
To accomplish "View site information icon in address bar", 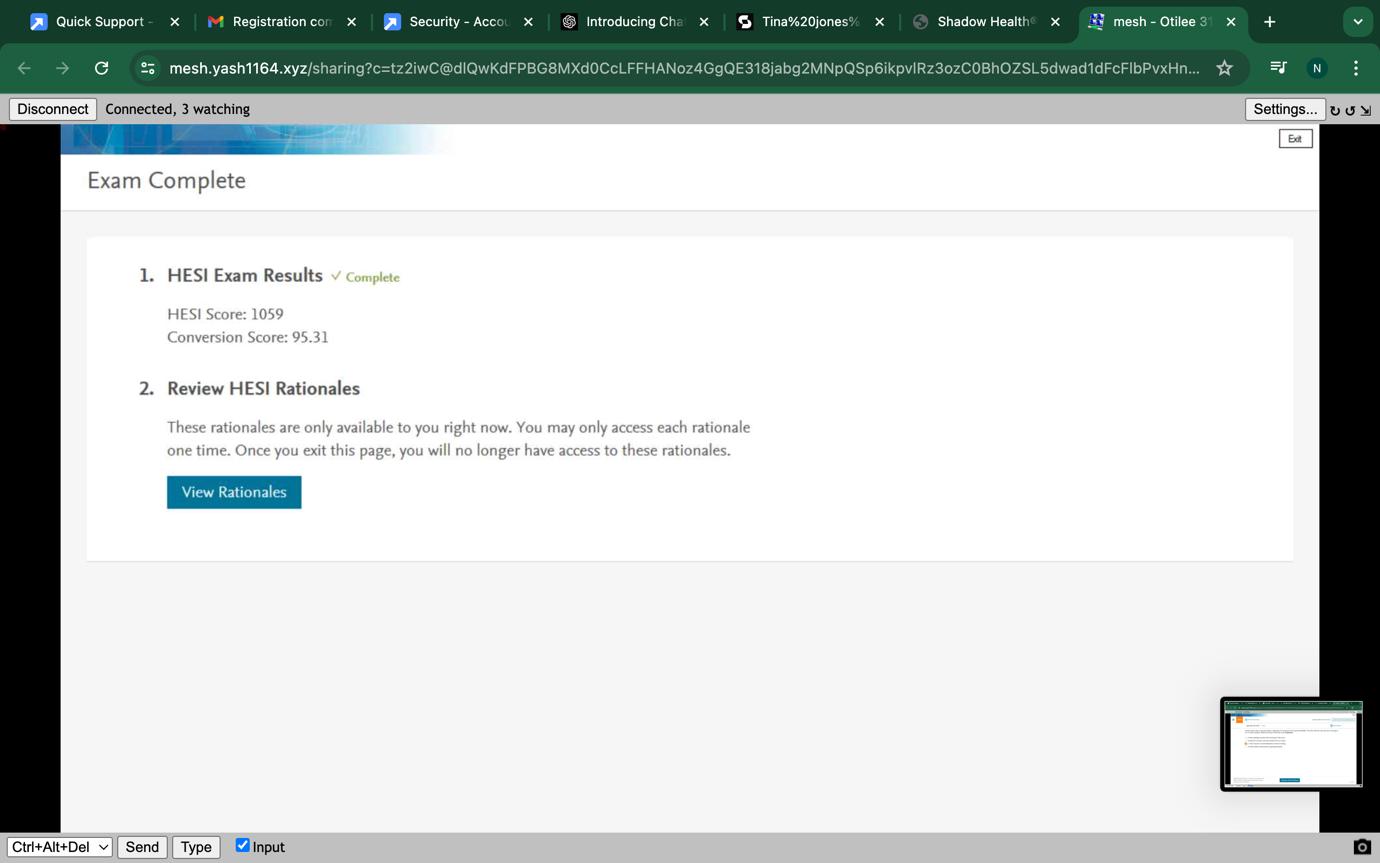I will [148, 68].
